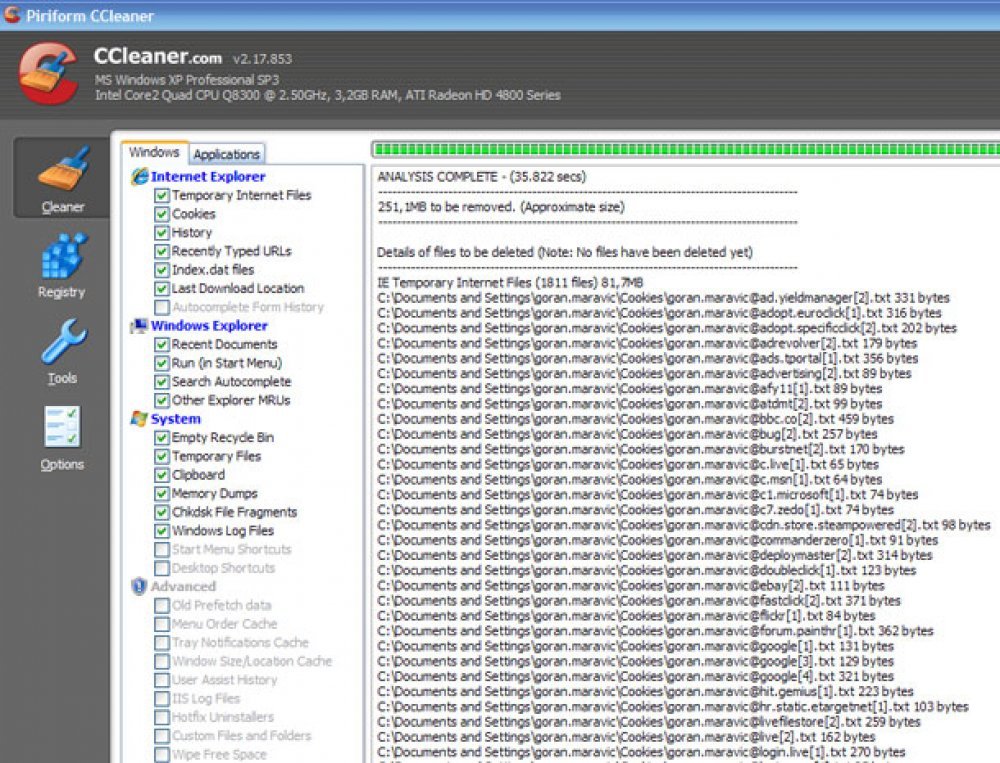Viewport: 1000px width, 763px height.
Task: Click the System group Windows flag icon
Action: [138, 419]
